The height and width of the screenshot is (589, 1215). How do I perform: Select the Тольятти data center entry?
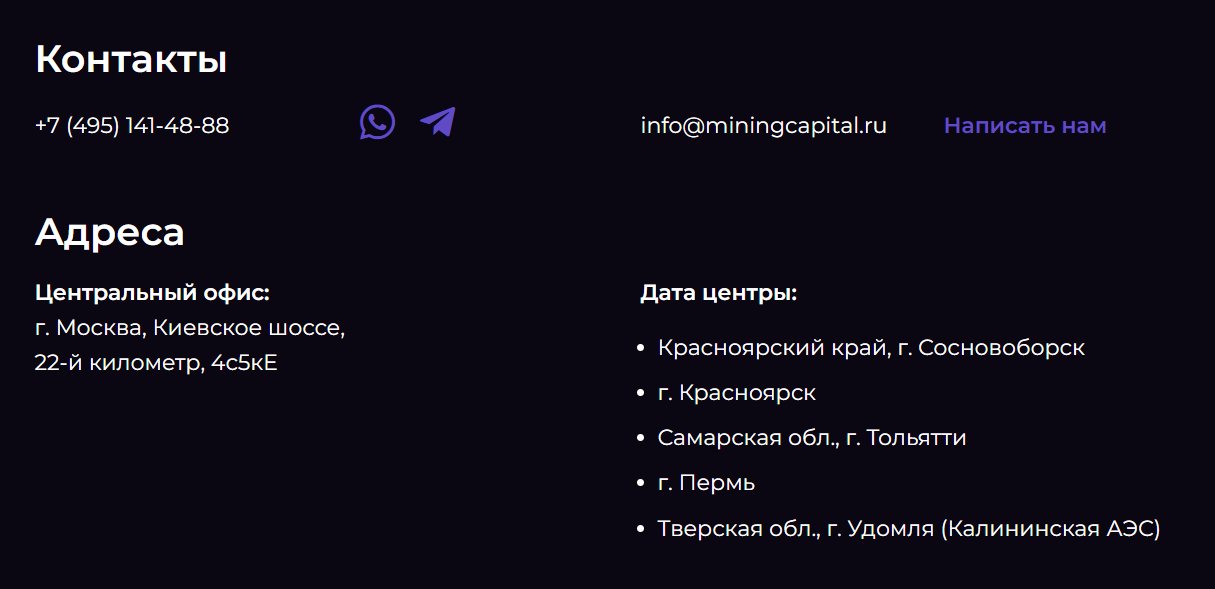812,438
